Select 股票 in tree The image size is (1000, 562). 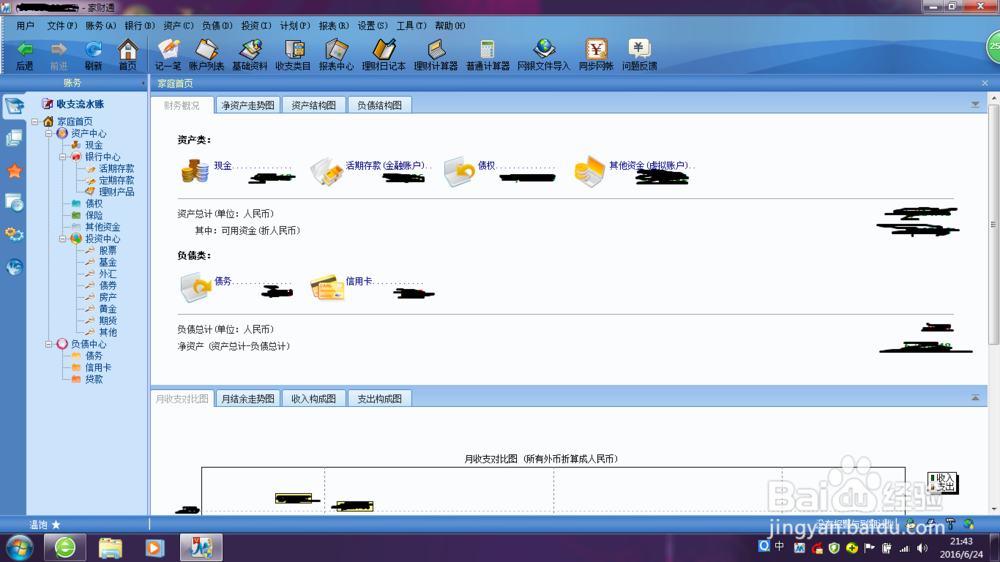[108, 251]
